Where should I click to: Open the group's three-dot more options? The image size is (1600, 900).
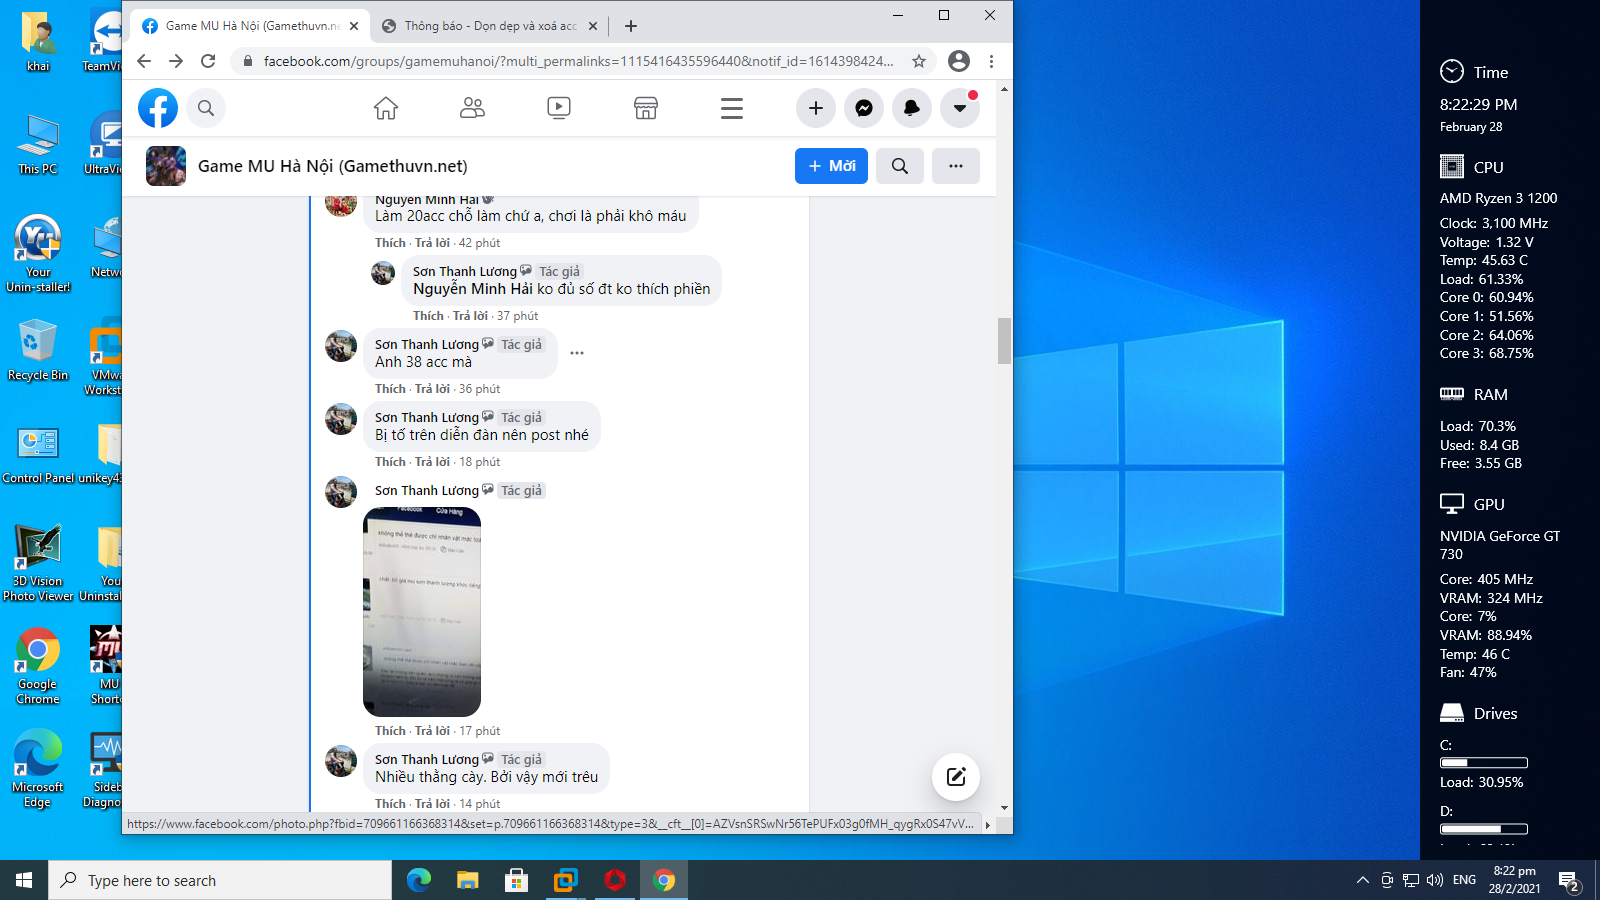pyautogui.click(x=956, y=166)
